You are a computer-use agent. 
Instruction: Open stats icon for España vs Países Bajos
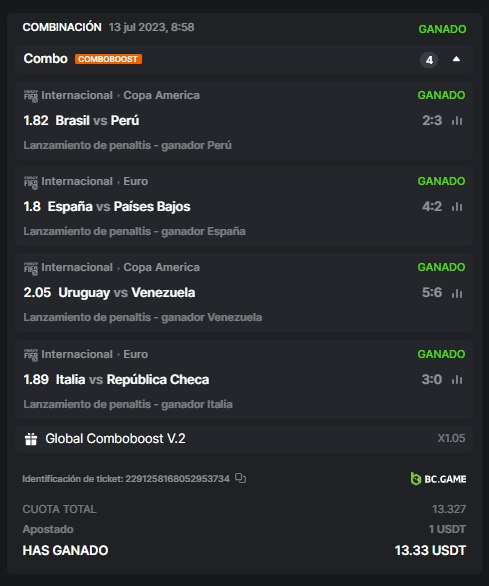coord(457,207)
